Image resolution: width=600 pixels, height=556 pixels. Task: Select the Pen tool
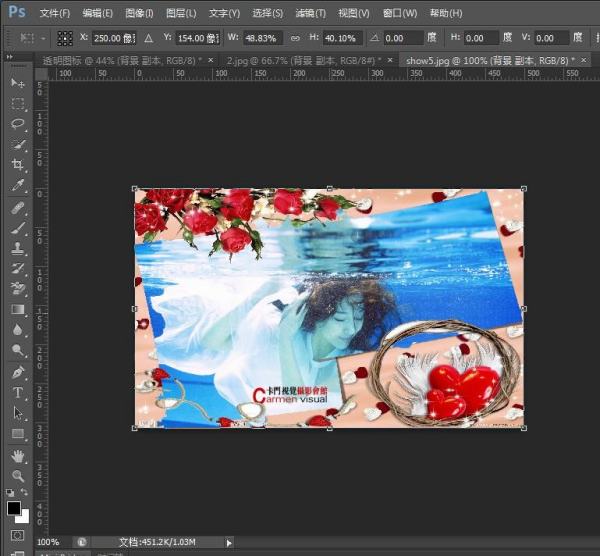[17, 372]
